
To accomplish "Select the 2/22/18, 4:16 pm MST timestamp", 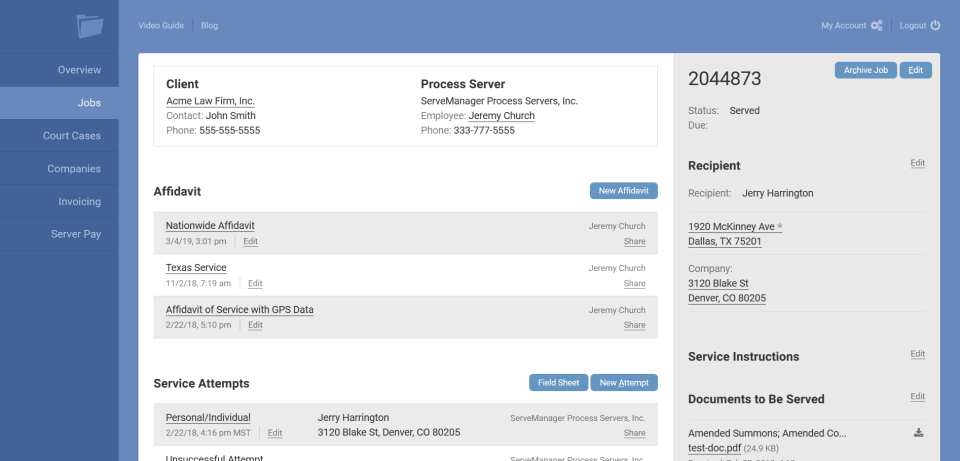I will tap(208, 433).
